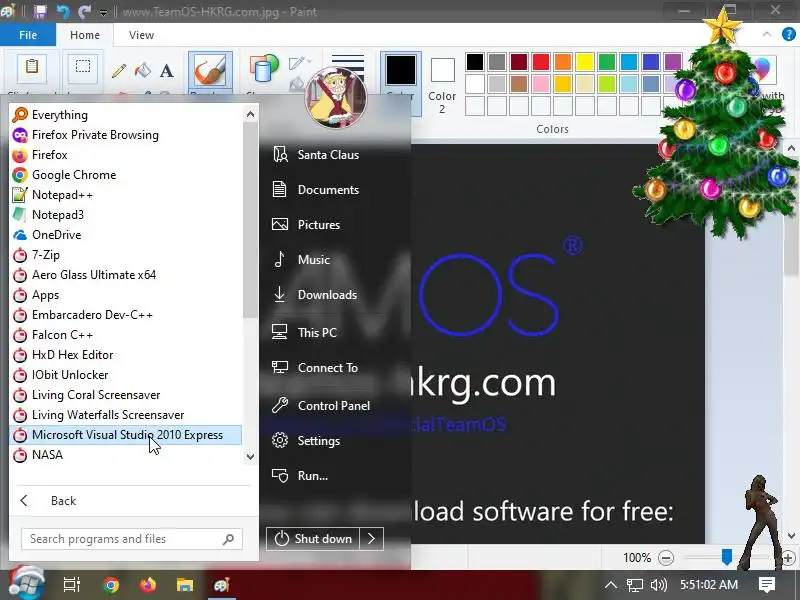Click the search magnifier icon
Screen dimensions: 800x600
pyautogui.click(x=229, y=539)
